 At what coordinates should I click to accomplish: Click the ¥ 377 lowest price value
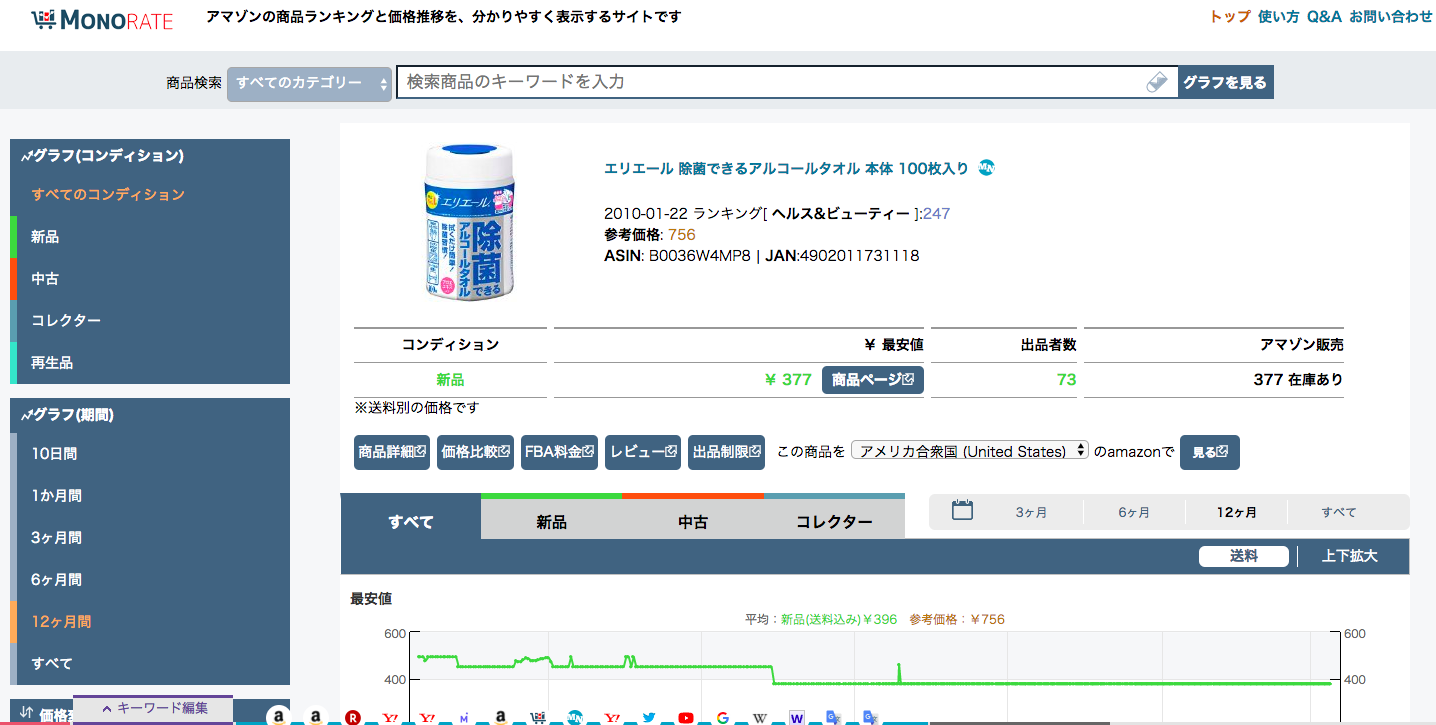coord(788,380)
